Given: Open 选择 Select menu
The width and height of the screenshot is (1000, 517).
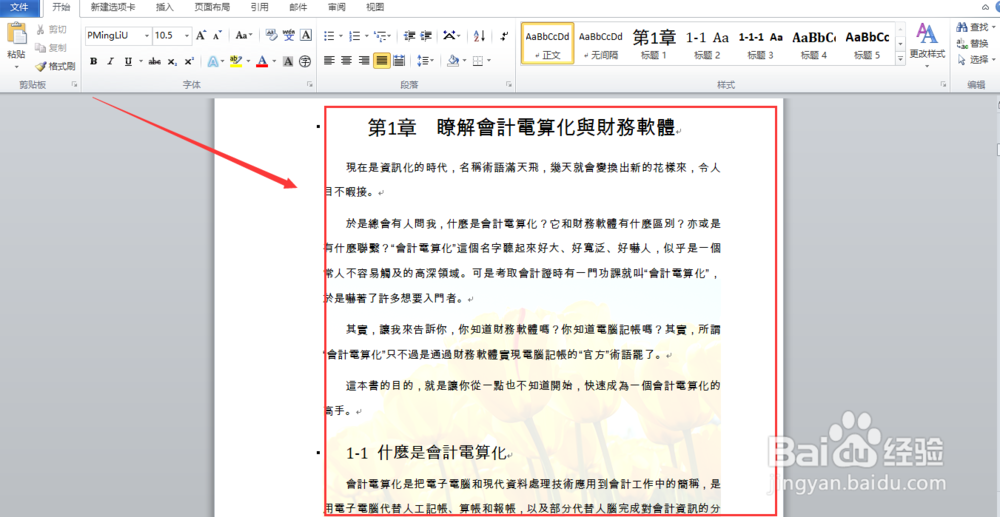Looking at the screenshot, I should [974, 60].
